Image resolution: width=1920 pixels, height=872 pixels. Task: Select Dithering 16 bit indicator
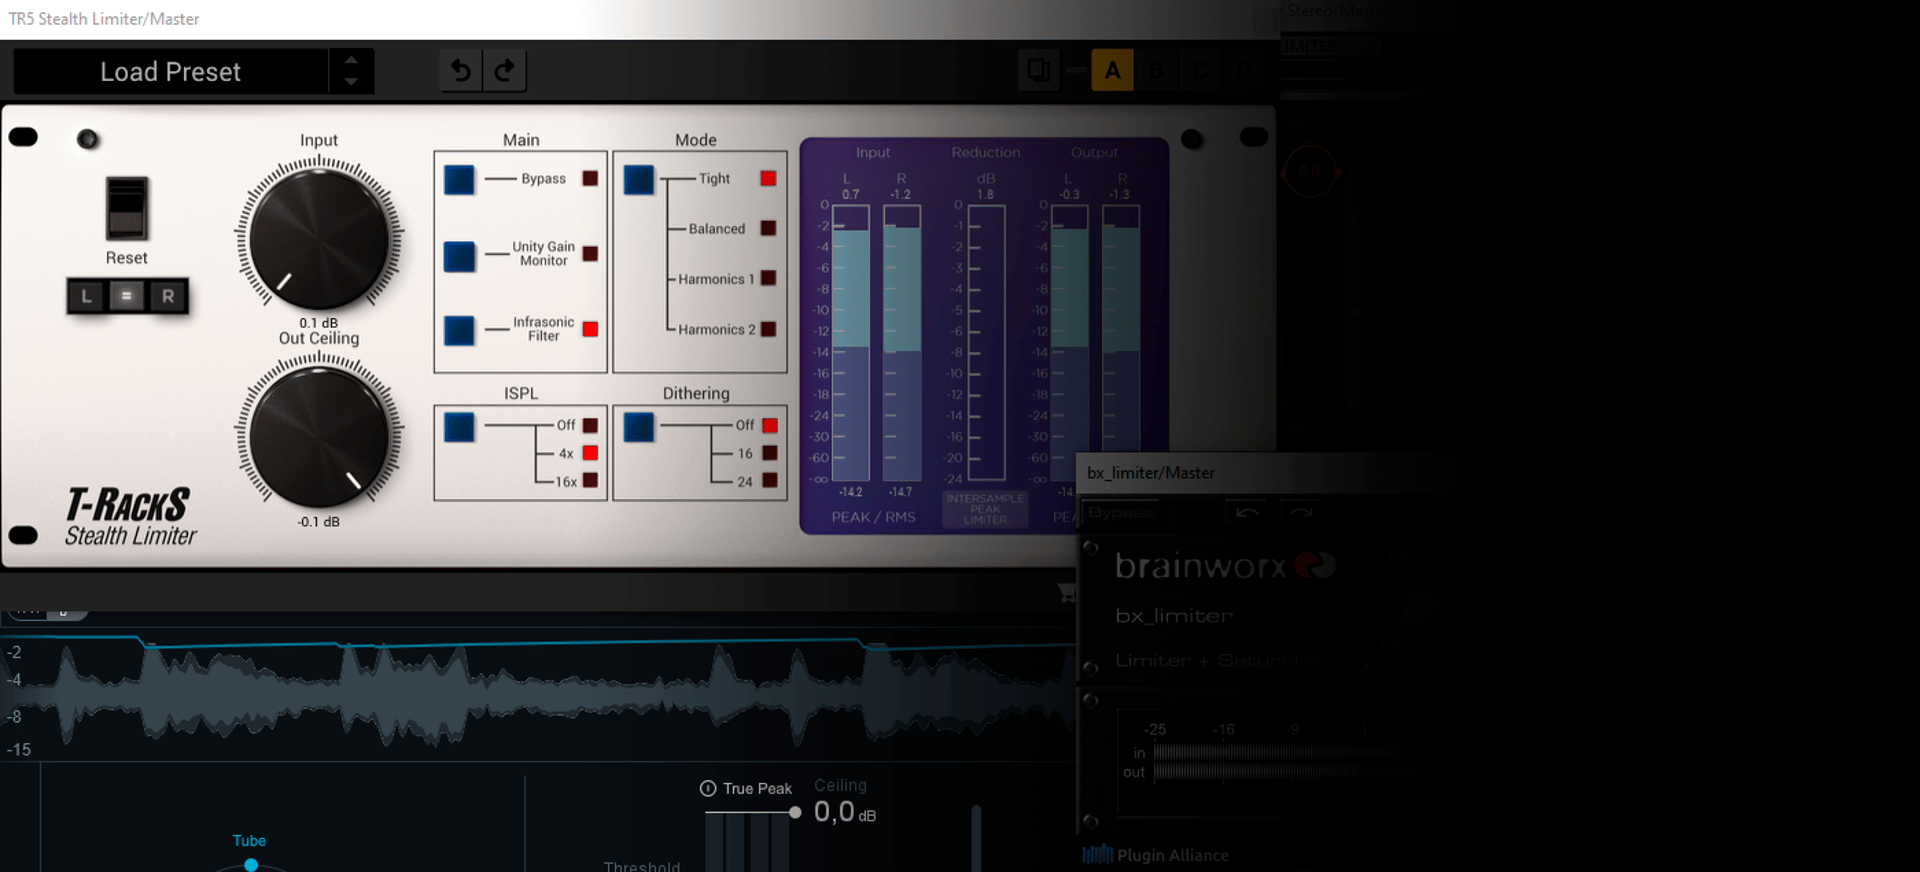[770, 453]
